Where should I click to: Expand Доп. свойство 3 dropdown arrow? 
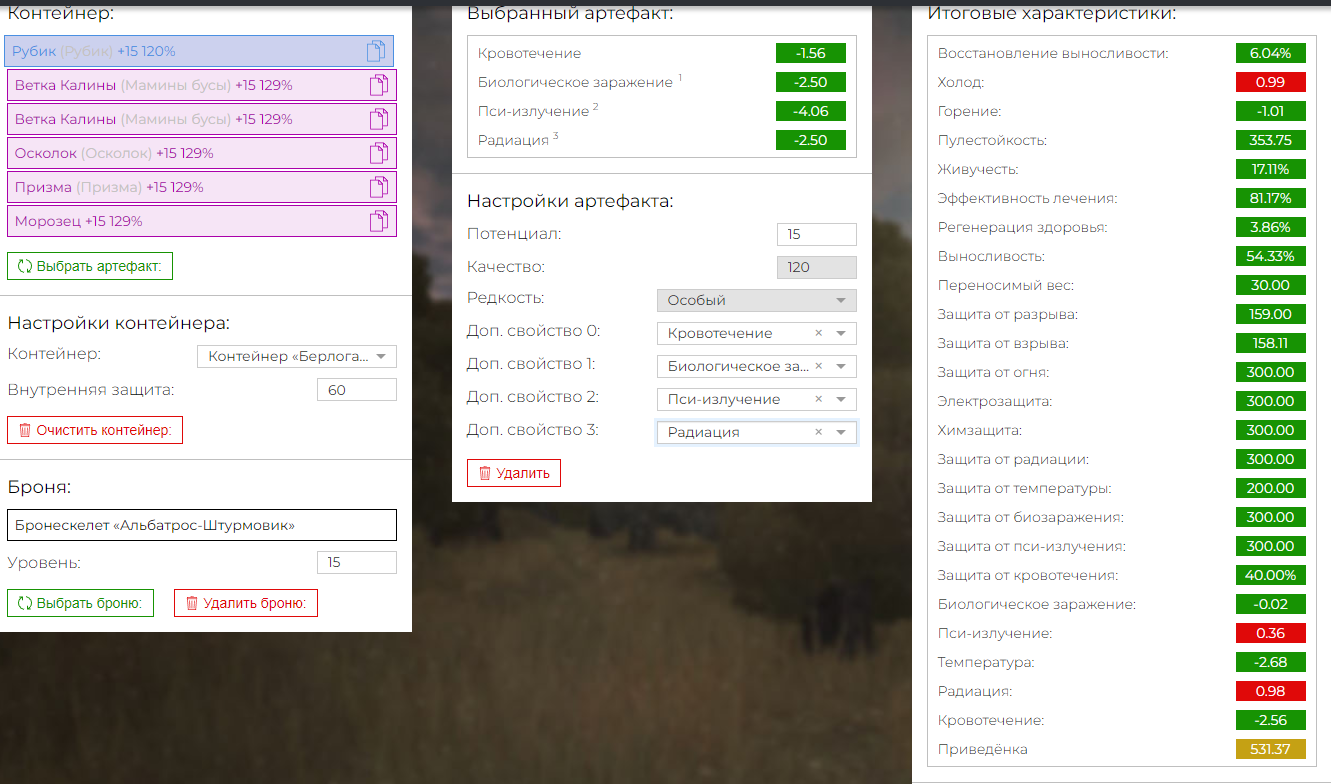(x=841, y=432)
